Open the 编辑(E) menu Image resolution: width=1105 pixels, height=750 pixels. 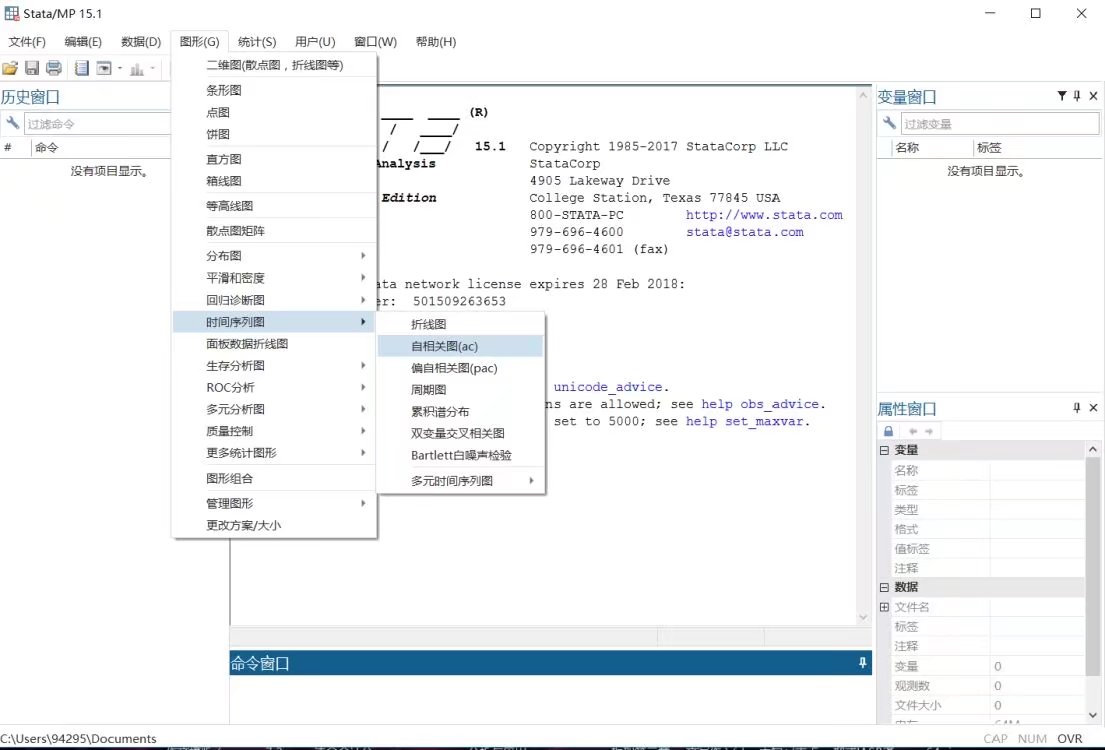82,42
